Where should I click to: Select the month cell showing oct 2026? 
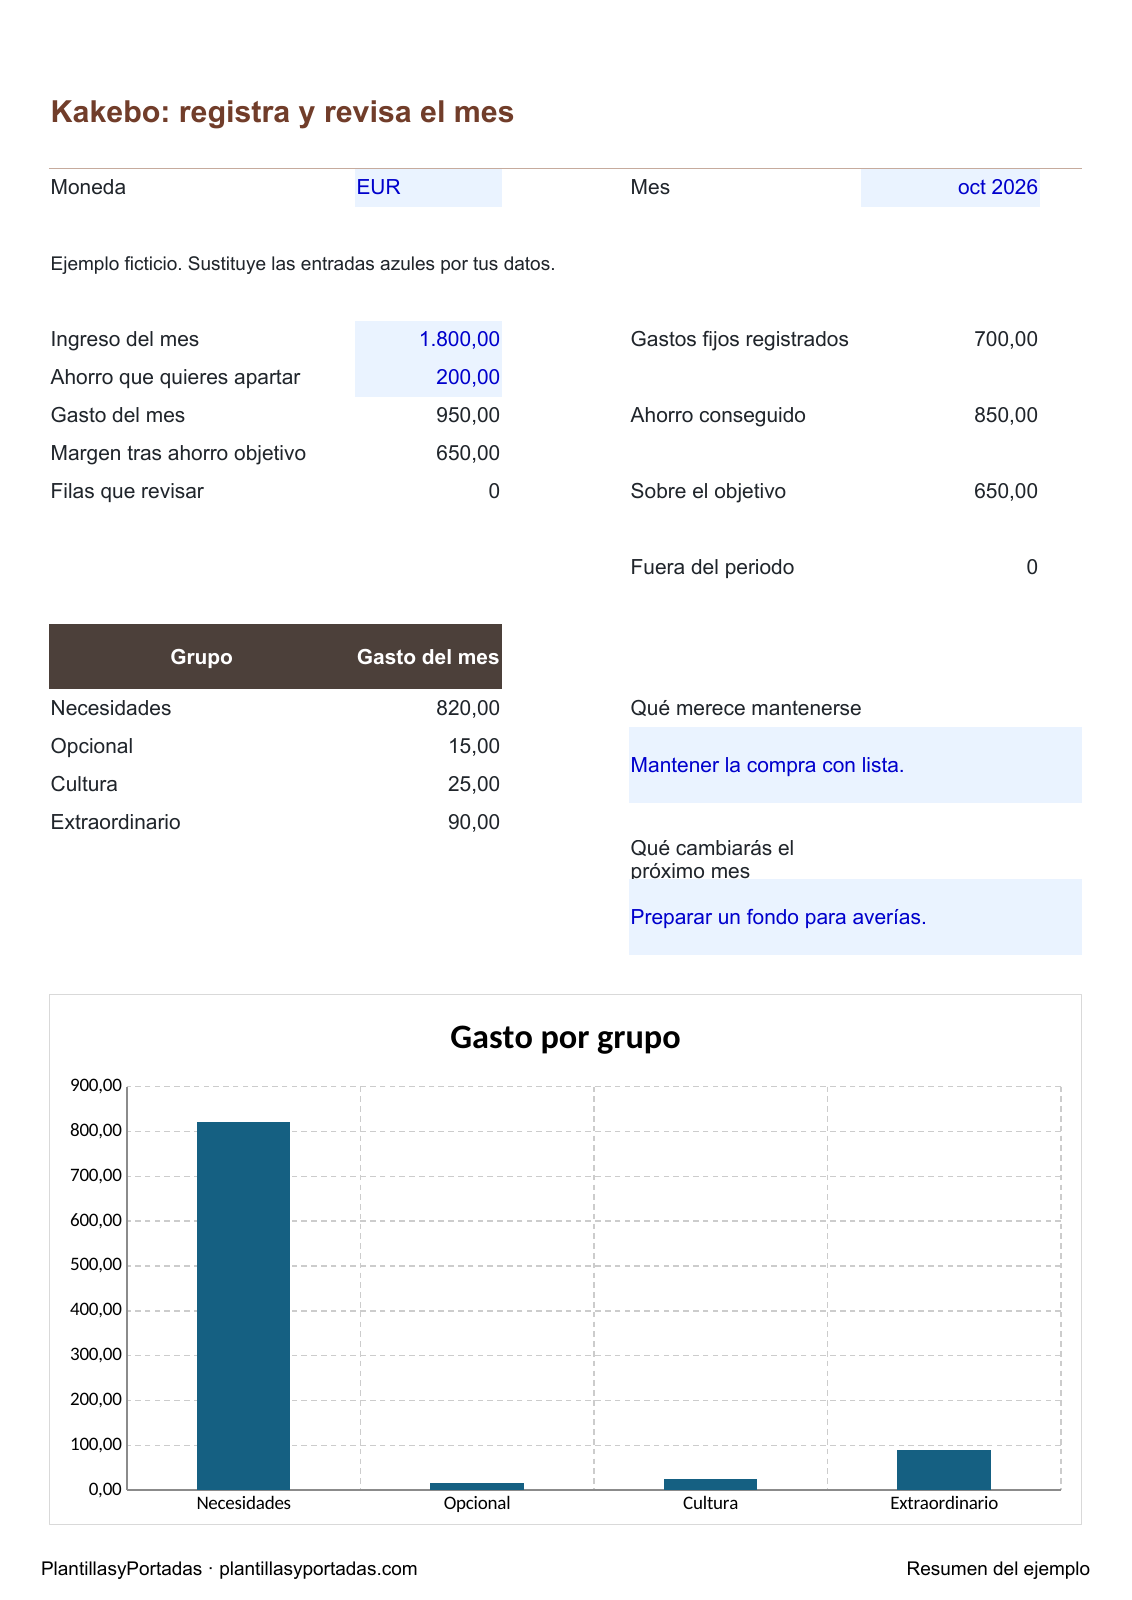click(x=950, y=188)
